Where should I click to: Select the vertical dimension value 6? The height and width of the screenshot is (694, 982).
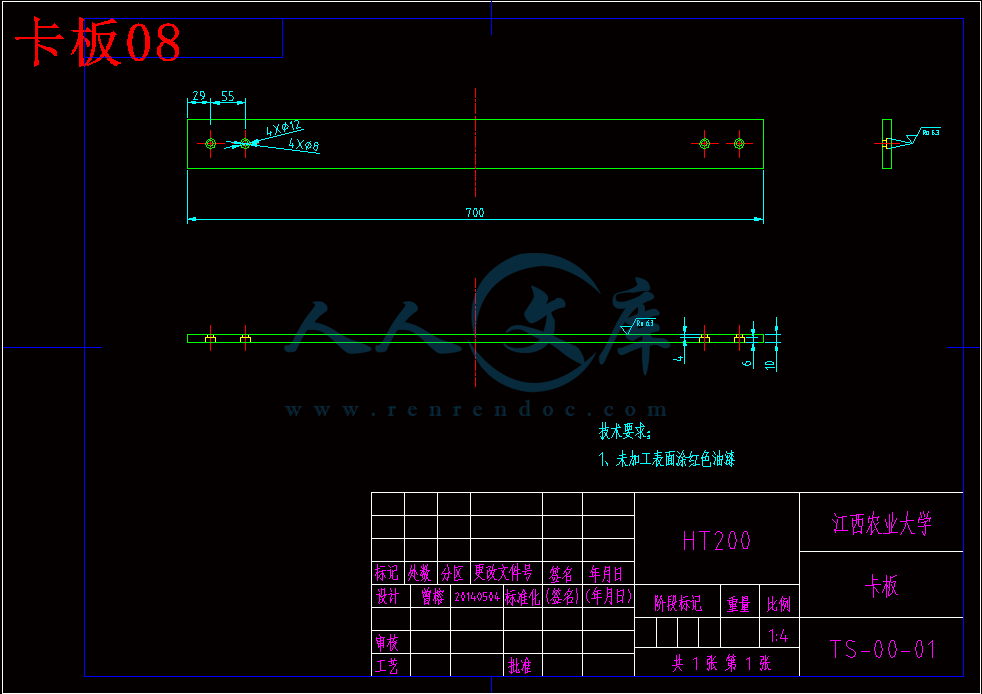point(747,363)
